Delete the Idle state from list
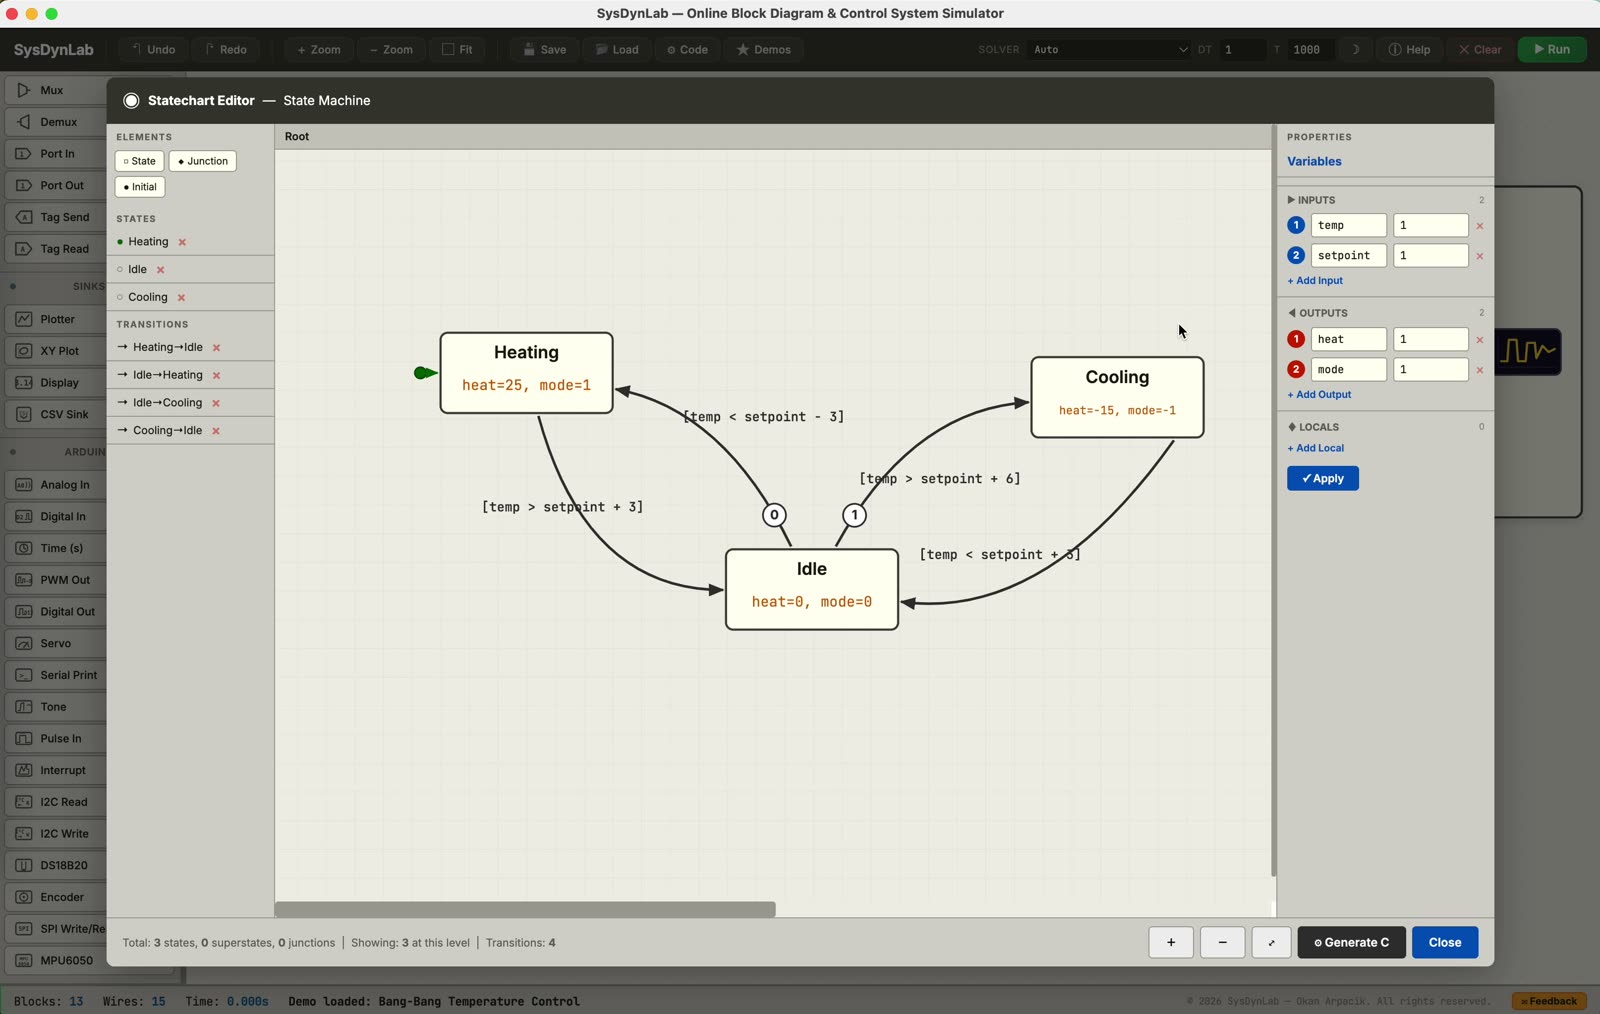This screenshot has height=1014, width=1600. [x=160, y=270]
